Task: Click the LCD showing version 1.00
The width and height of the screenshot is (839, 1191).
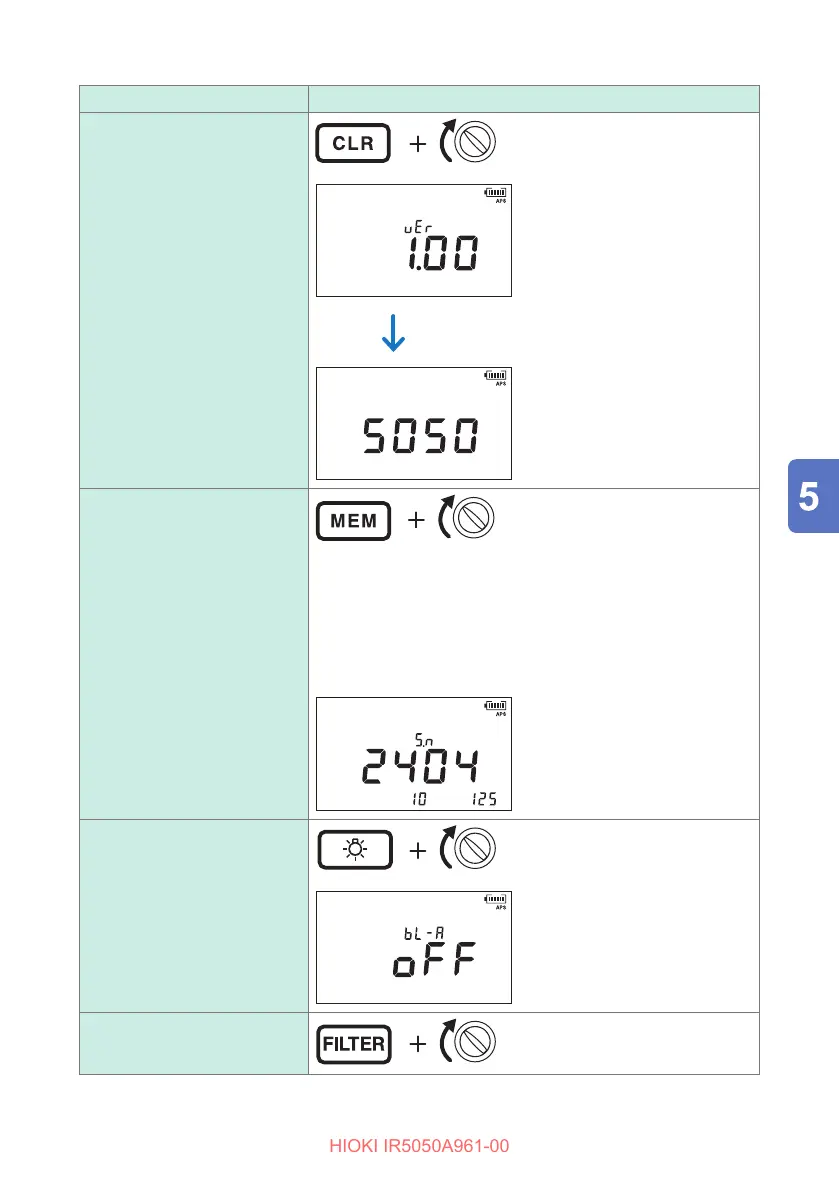Action: click(414, 240)
